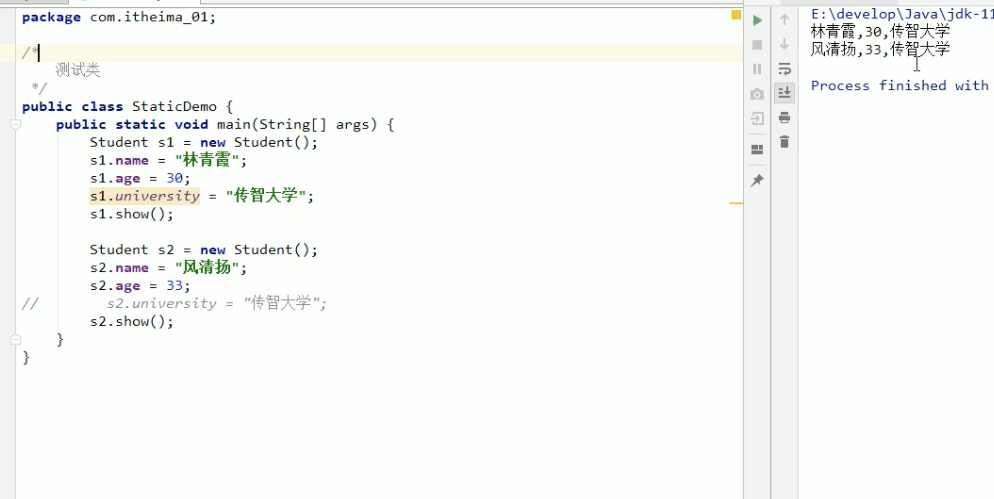Click the package com.itheima_01 line

[x=119, y=17]
